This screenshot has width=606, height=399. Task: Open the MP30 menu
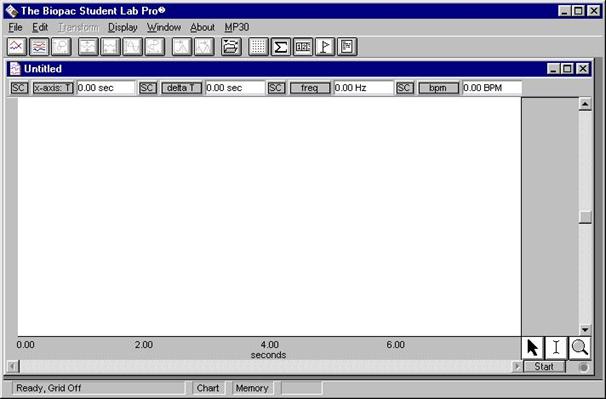pos(237,27)
